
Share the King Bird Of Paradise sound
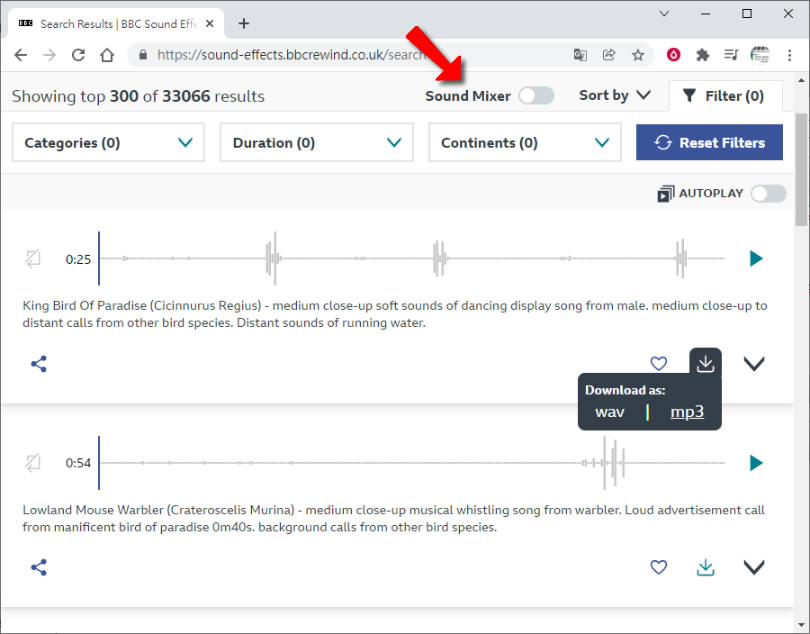pyautogui.click(x=39, y=364)
